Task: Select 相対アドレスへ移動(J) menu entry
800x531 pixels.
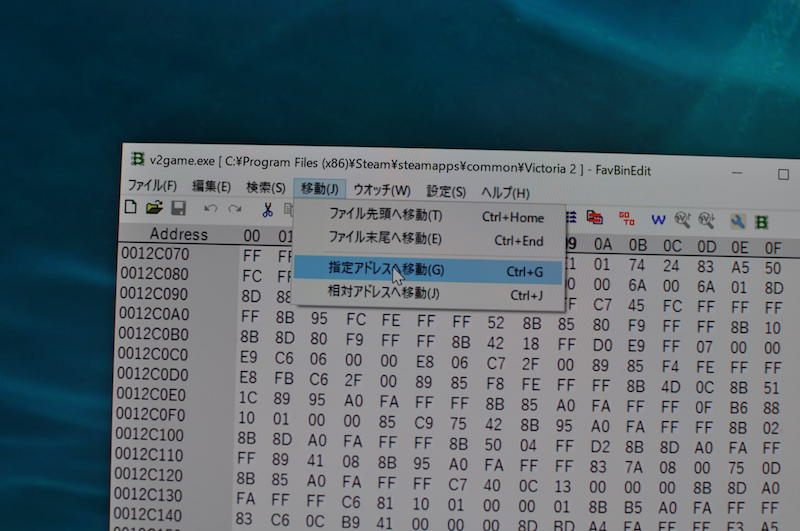Action: click(429, 294)
